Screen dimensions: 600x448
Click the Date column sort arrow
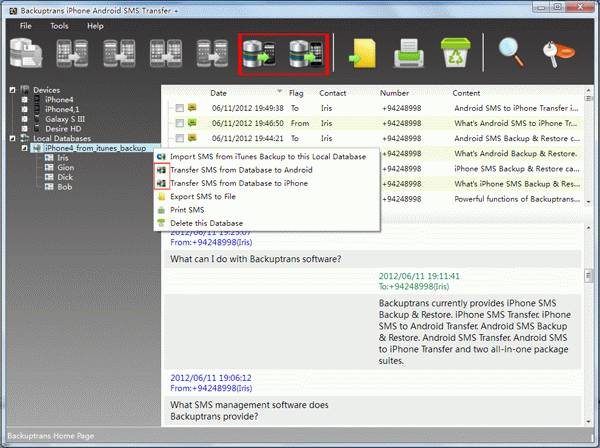(x=280, y=91)
